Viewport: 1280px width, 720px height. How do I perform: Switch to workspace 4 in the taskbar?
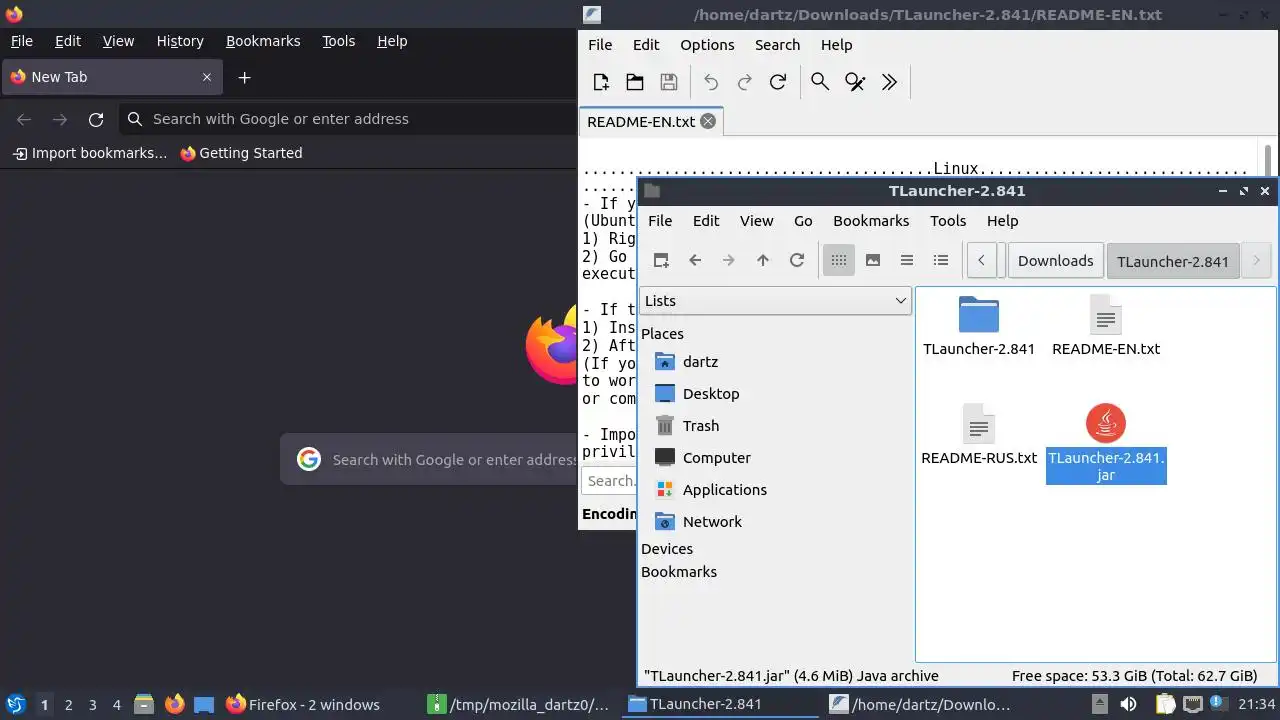pyautogui.click(x=116, y=705)
